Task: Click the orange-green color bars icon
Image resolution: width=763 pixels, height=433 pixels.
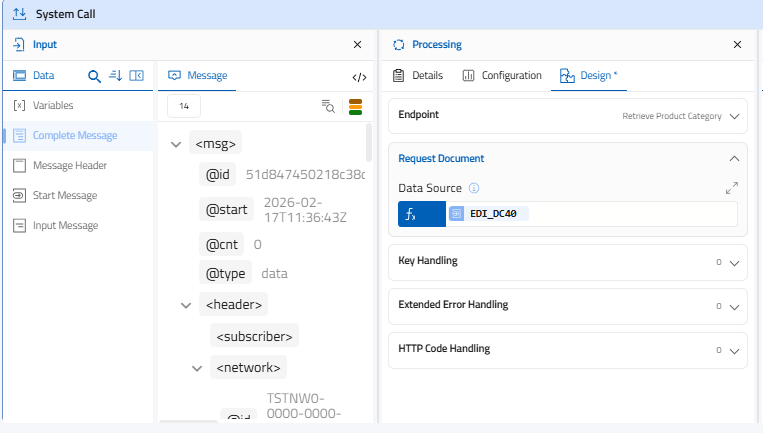Action: (x=355, y=107)
